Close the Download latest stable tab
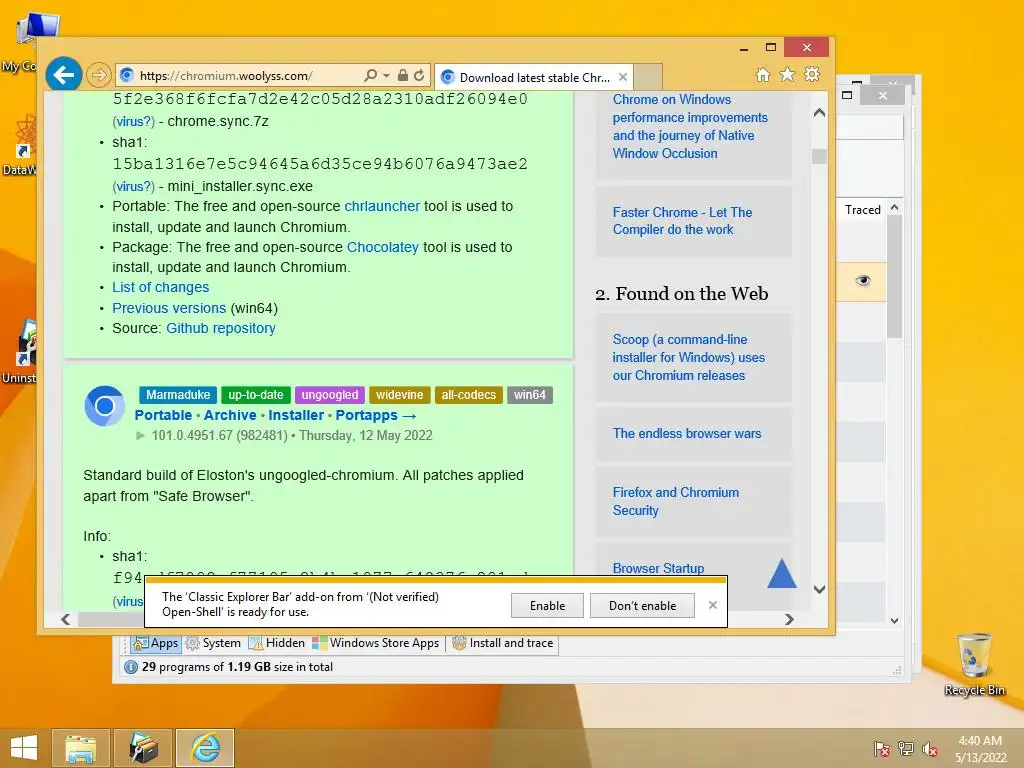 [623, 77]
